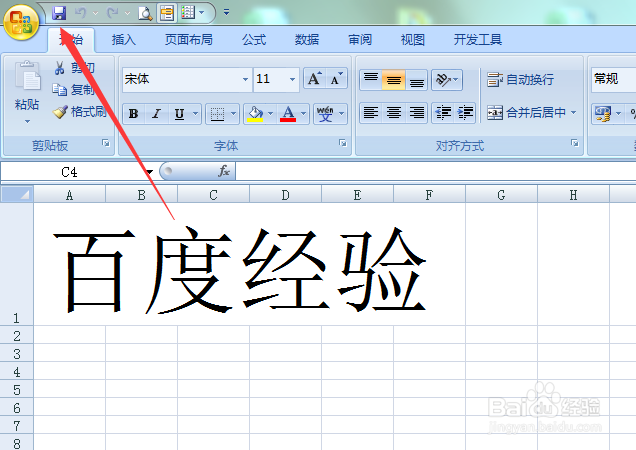636x450 pixels.
Task: Align the text to the right
Action: [x=416, y=112]
